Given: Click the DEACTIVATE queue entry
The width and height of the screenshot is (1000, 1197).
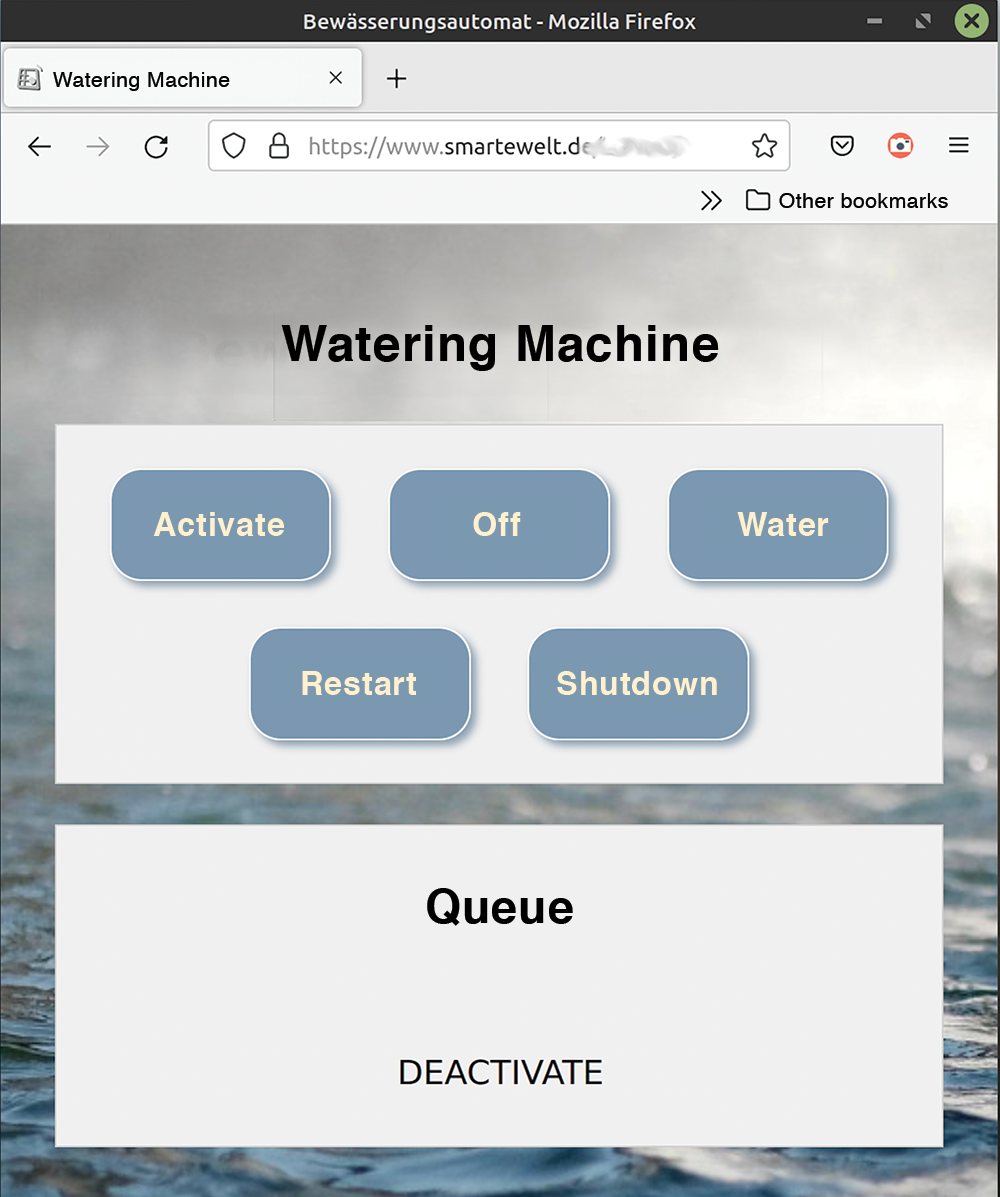Looking at the screenshot, I should (x=500, y=1073).
